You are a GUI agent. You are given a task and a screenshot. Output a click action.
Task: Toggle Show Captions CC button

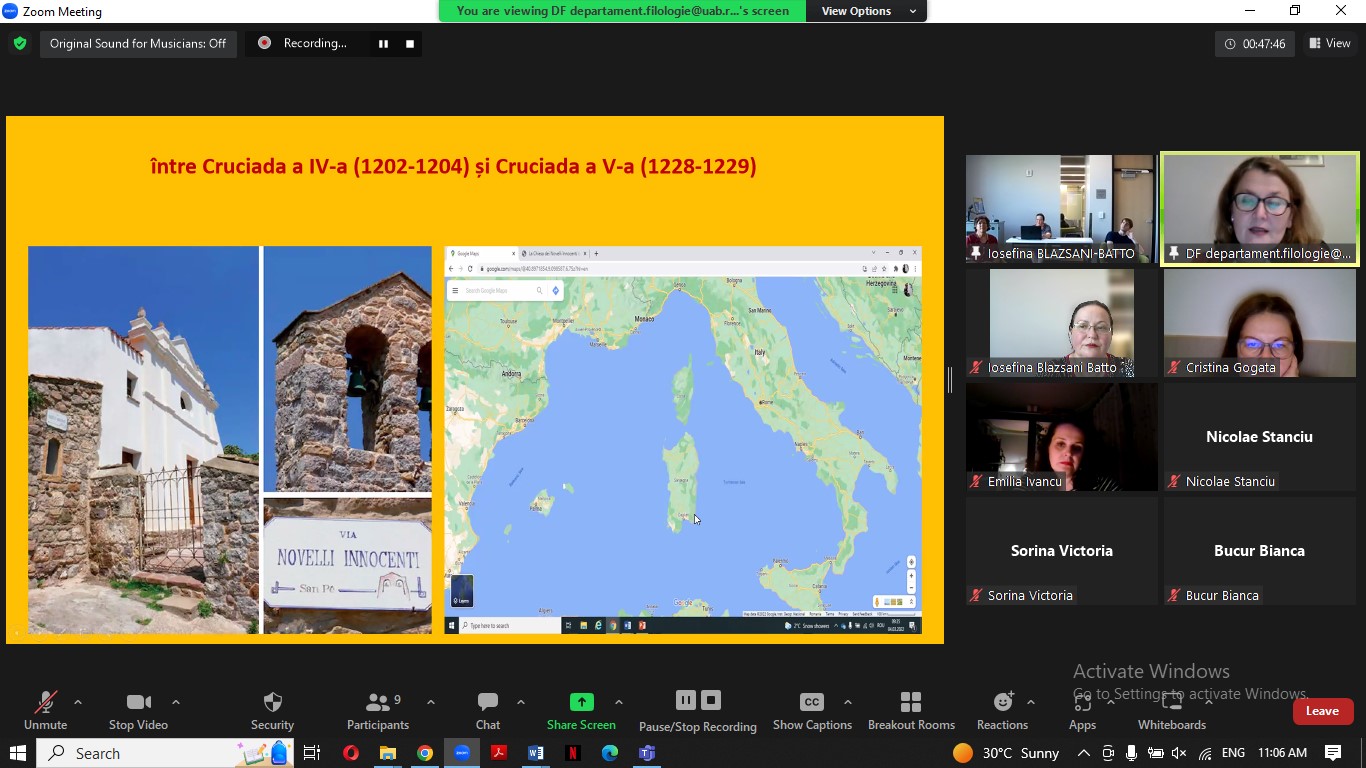coord(812,711)
